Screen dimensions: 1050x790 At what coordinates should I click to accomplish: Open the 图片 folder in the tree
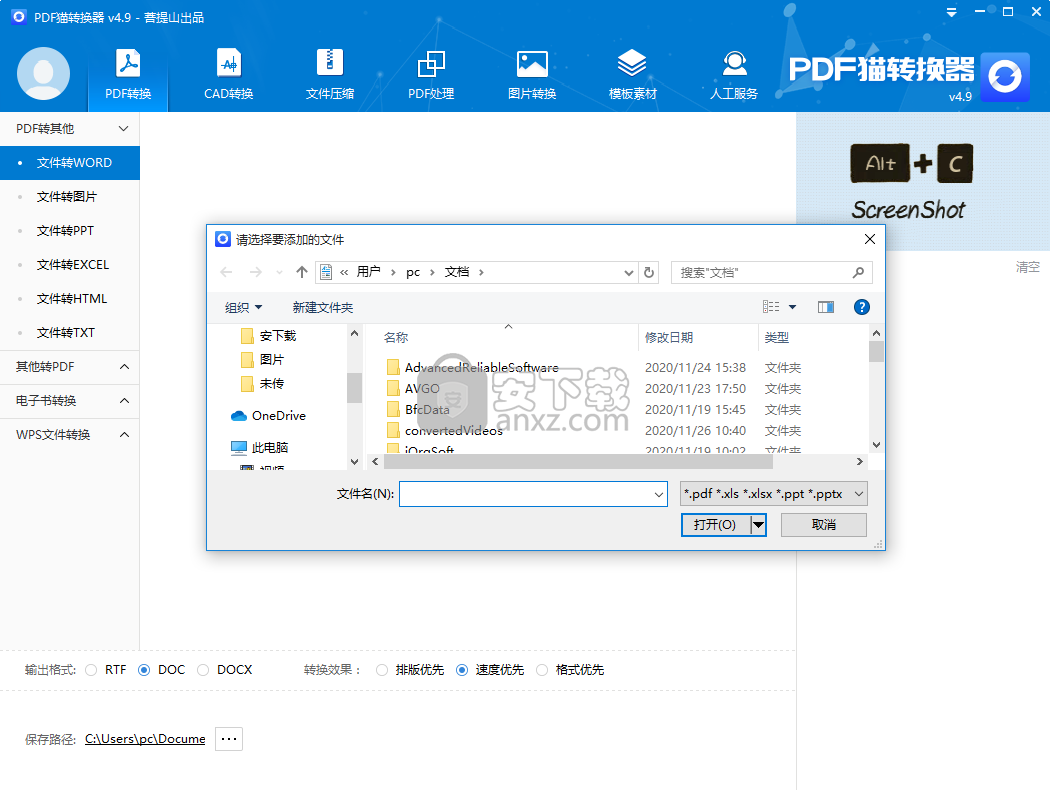pyautogui.click(x=262, y=360)
